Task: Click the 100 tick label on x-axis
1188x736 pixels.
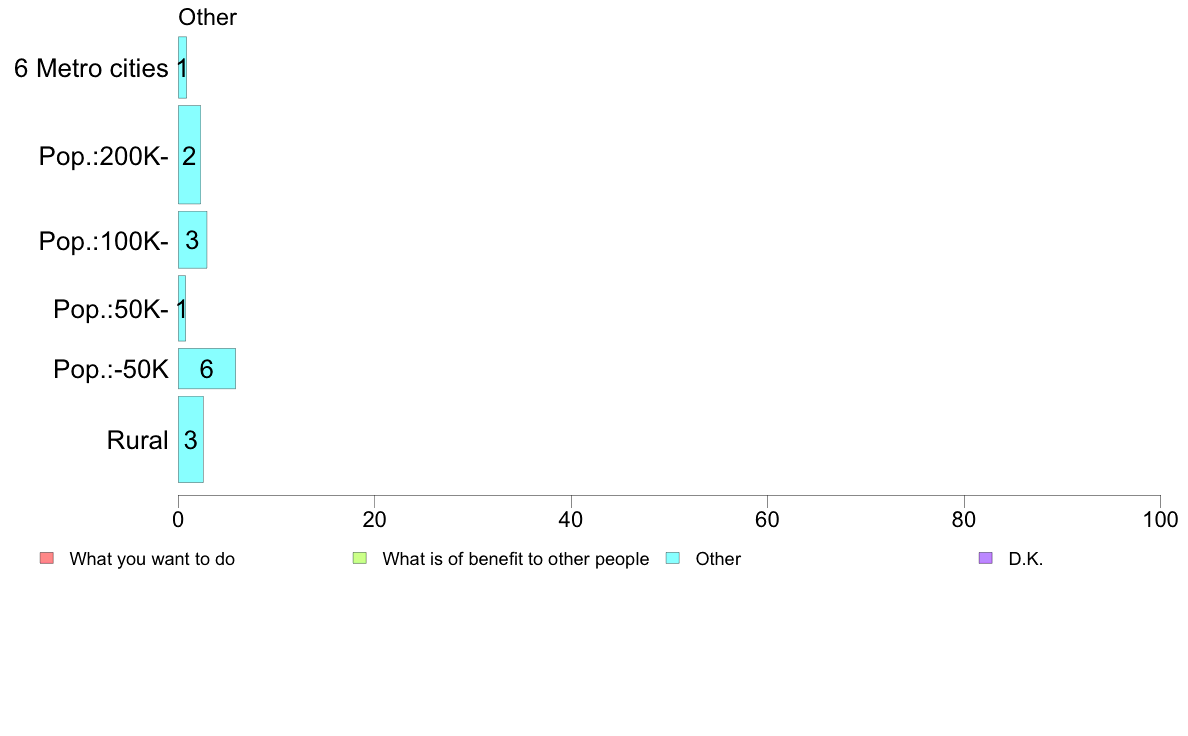Action: click(1160, 519)
